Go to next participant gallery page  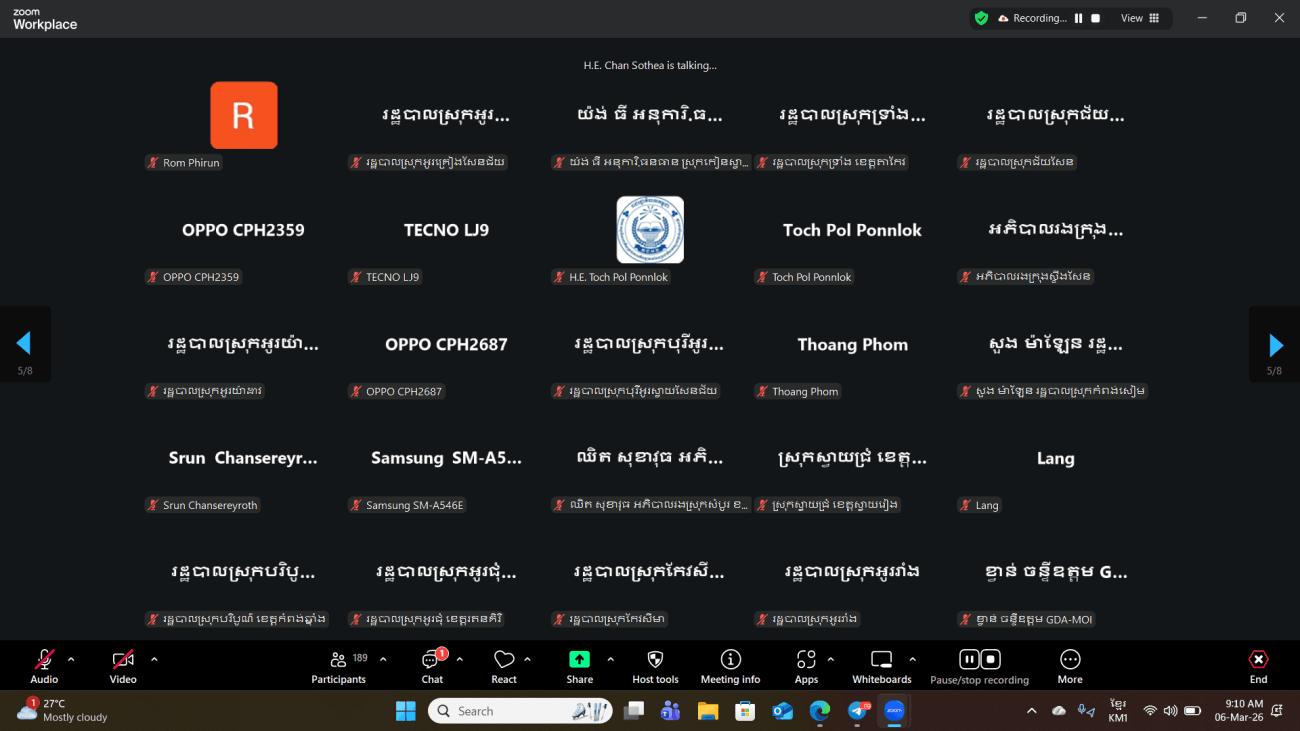tap(1275, 345)
